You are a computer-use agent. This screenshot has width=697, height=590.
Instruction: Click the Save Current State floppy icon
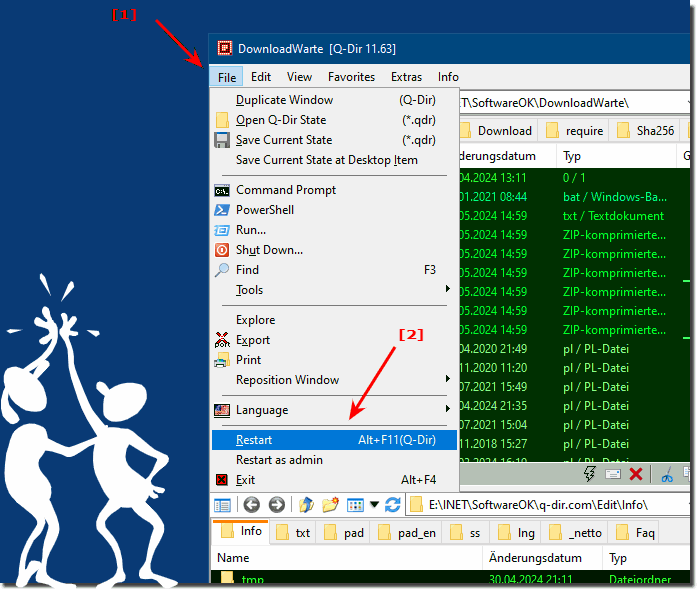point(222,140)
